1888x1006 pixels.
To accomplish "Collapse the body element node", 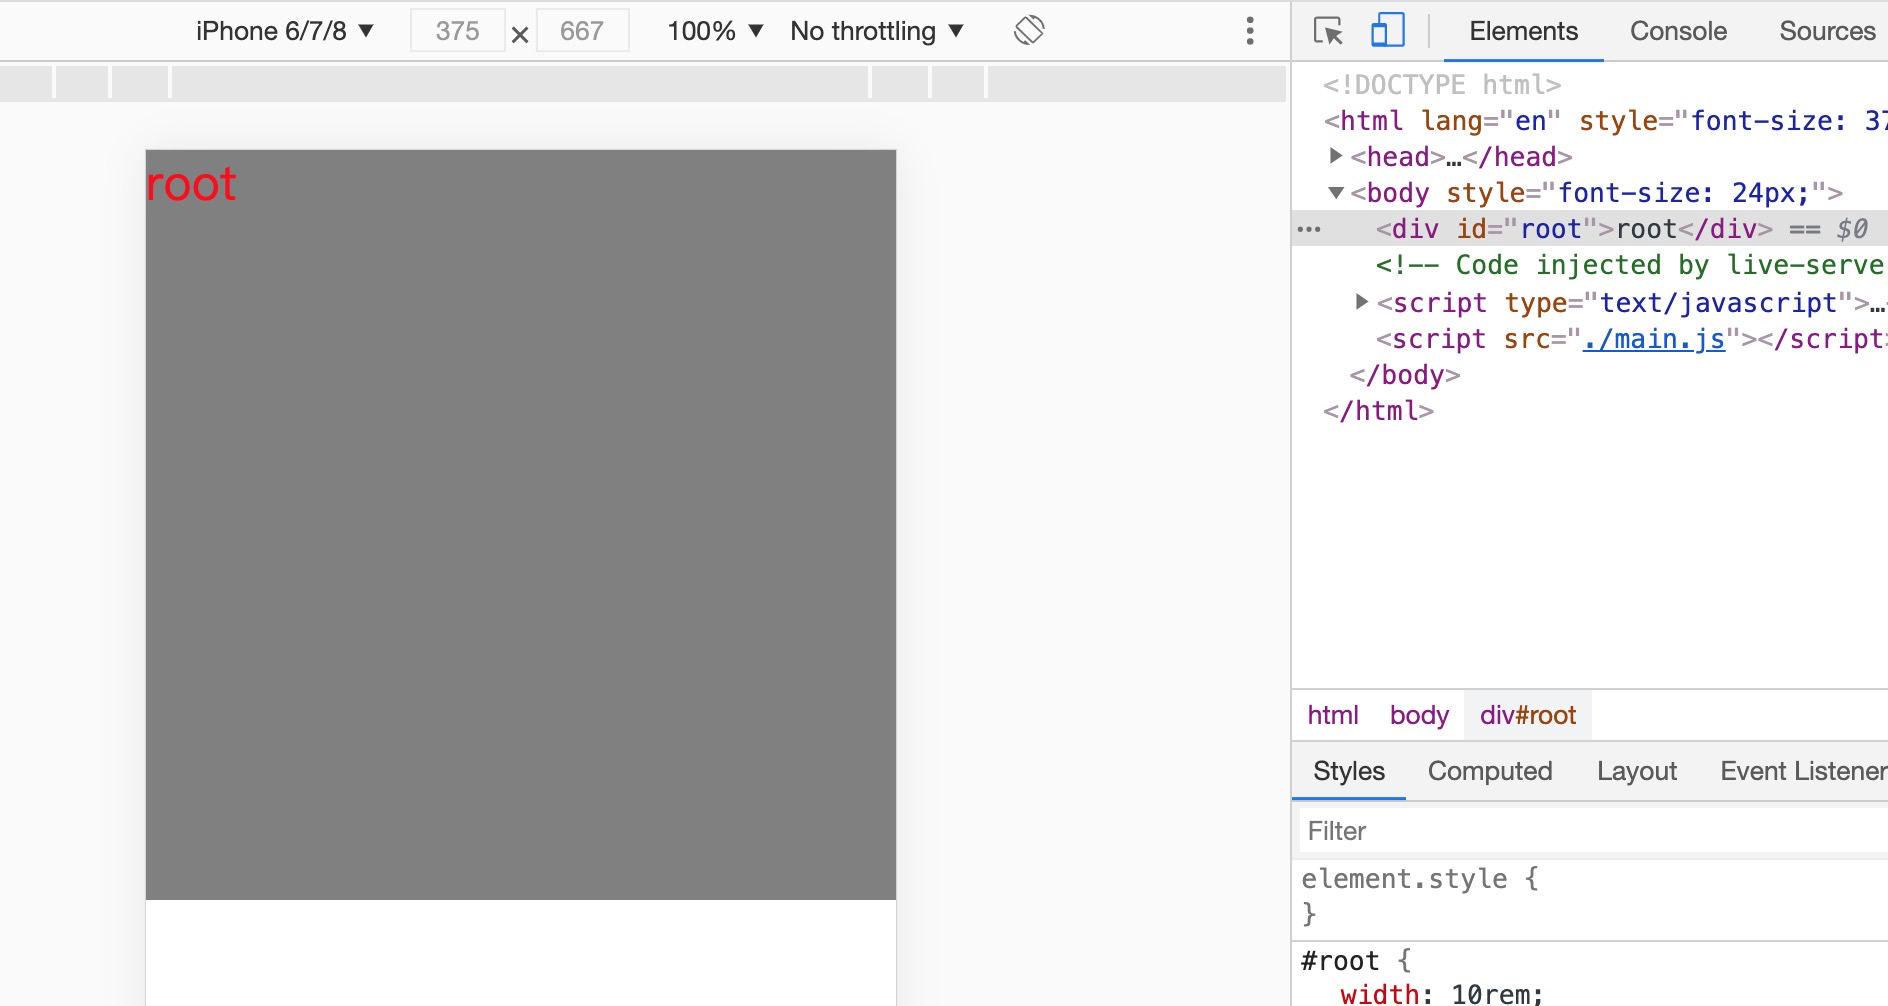I will 1335,192.
